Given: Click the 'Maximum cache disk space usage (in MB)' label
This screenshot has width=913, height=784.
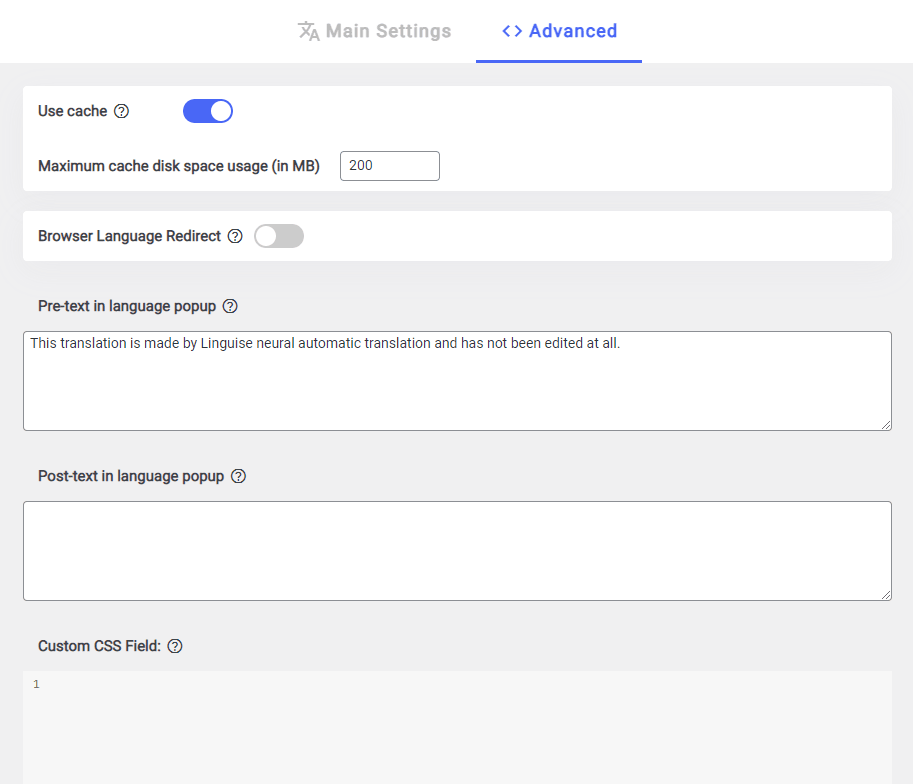Looking at the screenshot, I should (179, 166).
